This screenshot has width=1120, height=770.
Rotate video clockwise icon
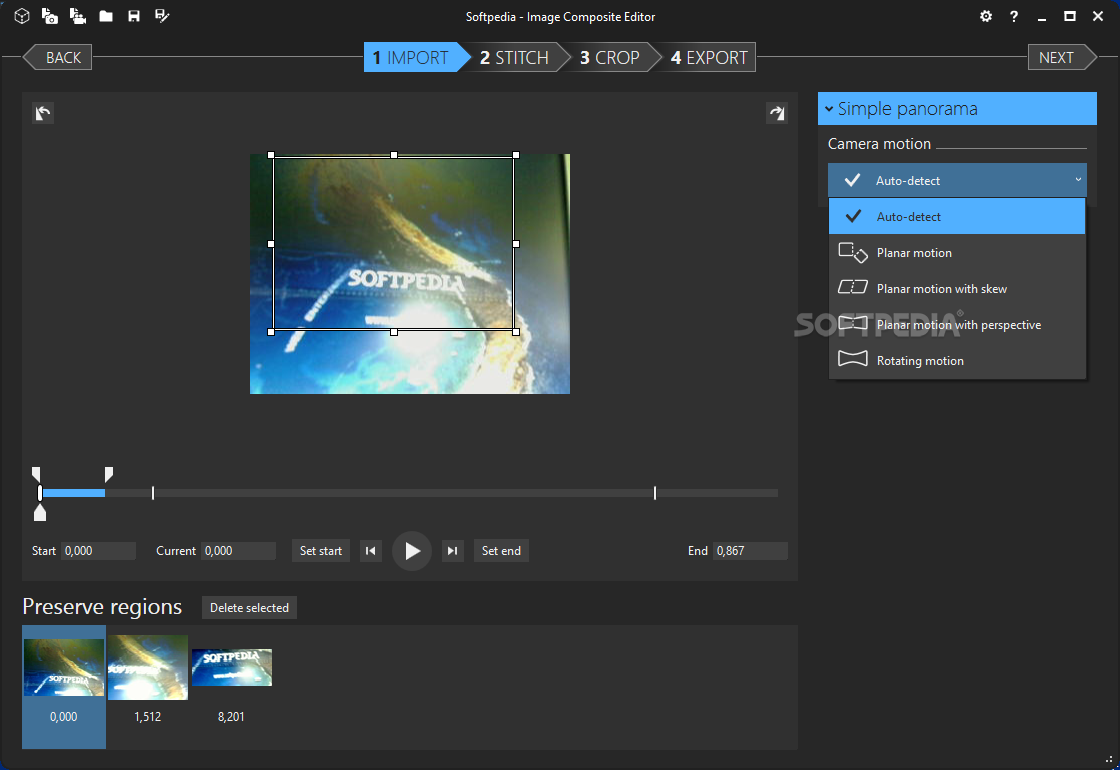click(x=776, y=112)
